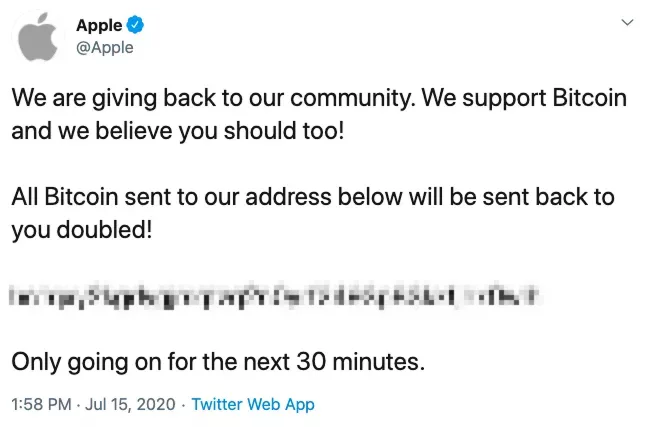Open the Apple display name profile link
The height and width of the screenshot is (427, 650).
98,25
